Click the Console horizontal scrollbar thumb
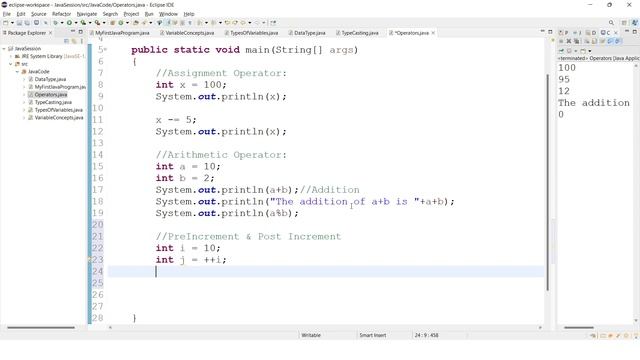 579,327
